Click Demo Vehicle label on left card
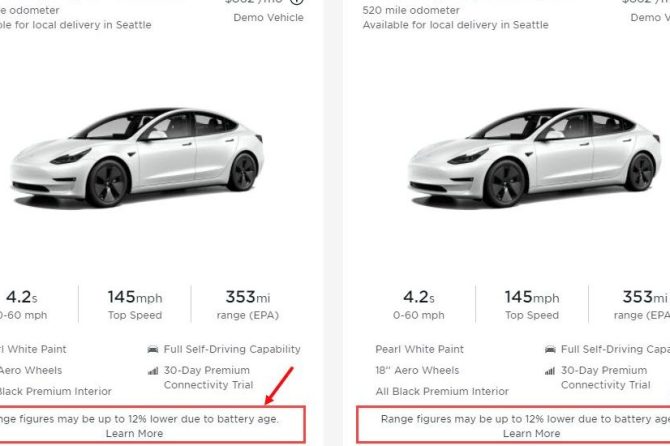670x446 pixels. coord(270,17)
